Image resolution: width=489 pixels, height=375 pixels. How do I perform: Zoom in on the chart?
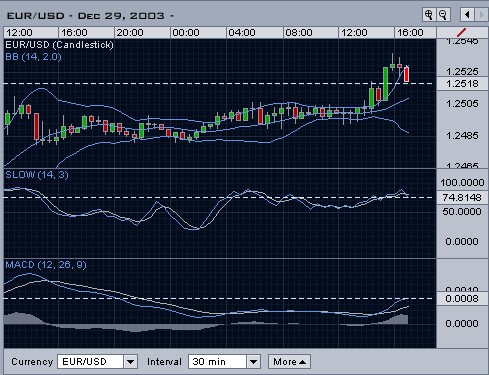point(428,15)
